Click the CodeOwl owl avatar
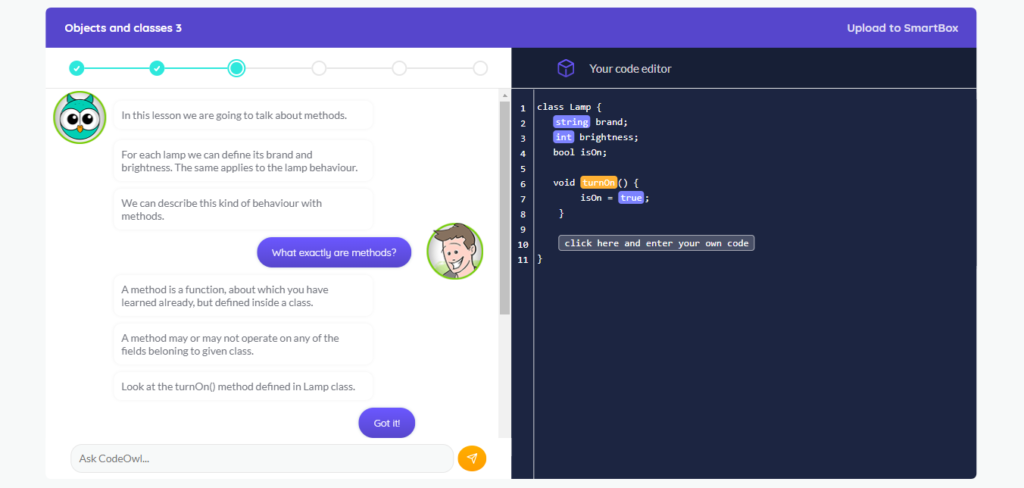1024x488 pixels. [x=78, y=118]
